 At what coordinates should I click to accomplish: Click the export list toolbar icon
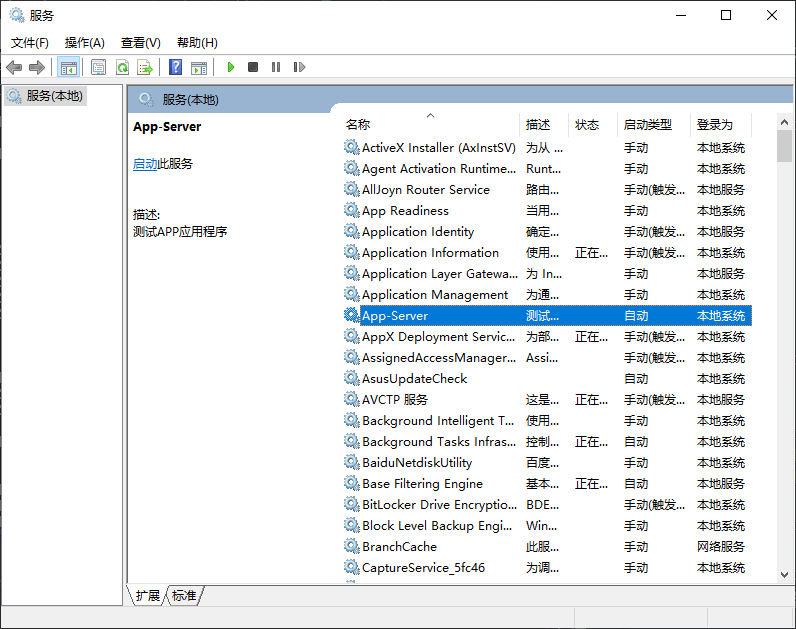tap(145, 67)
